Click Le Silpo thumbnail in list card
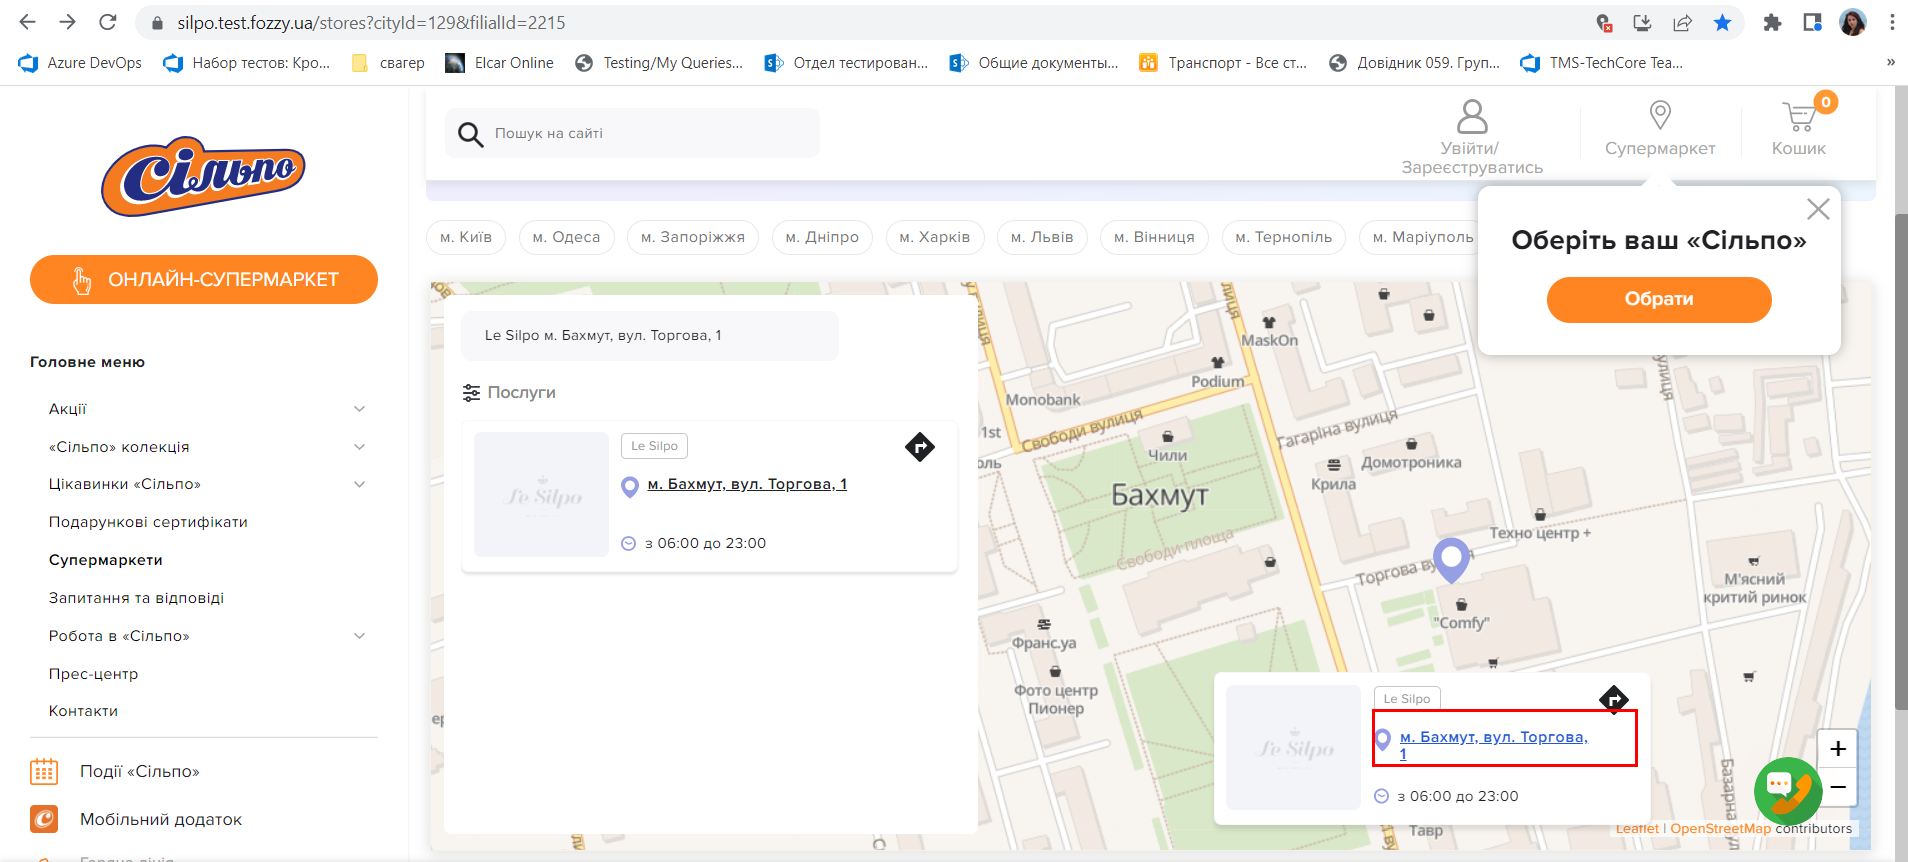This screenshot has height=862, width=1908. click(541, 494)
